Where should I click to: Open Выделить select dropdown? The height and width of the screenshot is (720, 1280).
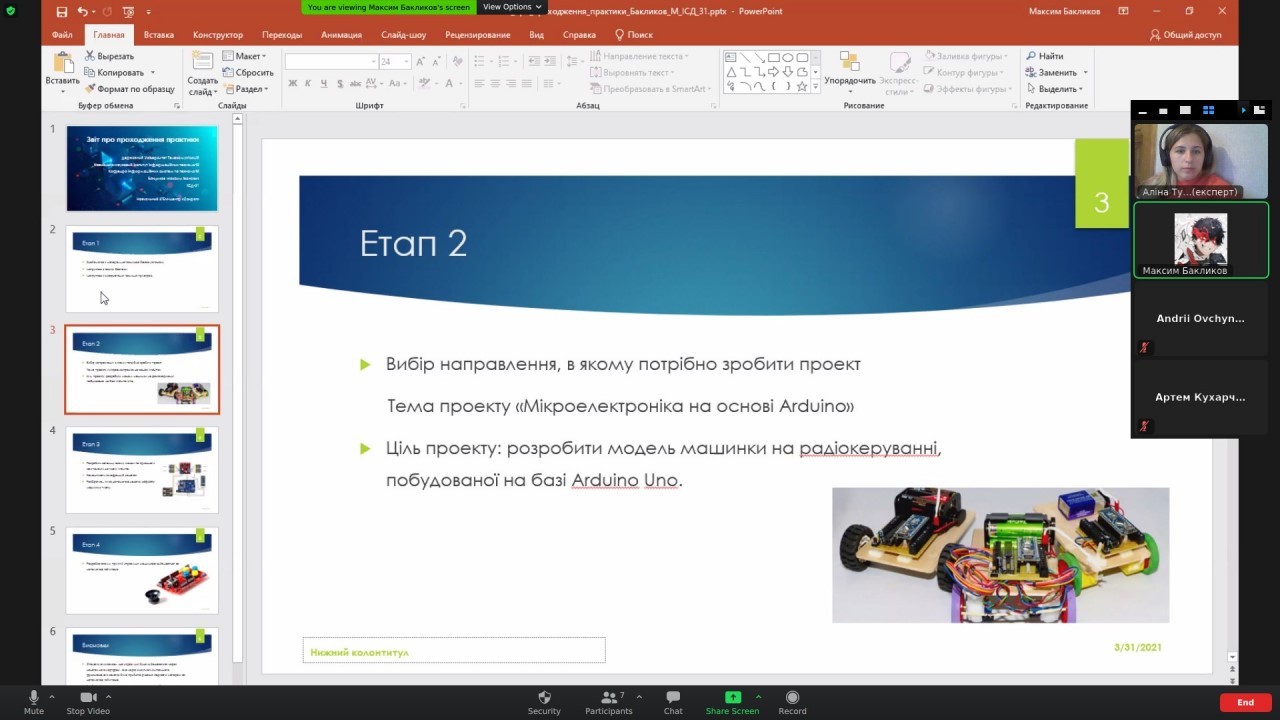pos(1056,88)
